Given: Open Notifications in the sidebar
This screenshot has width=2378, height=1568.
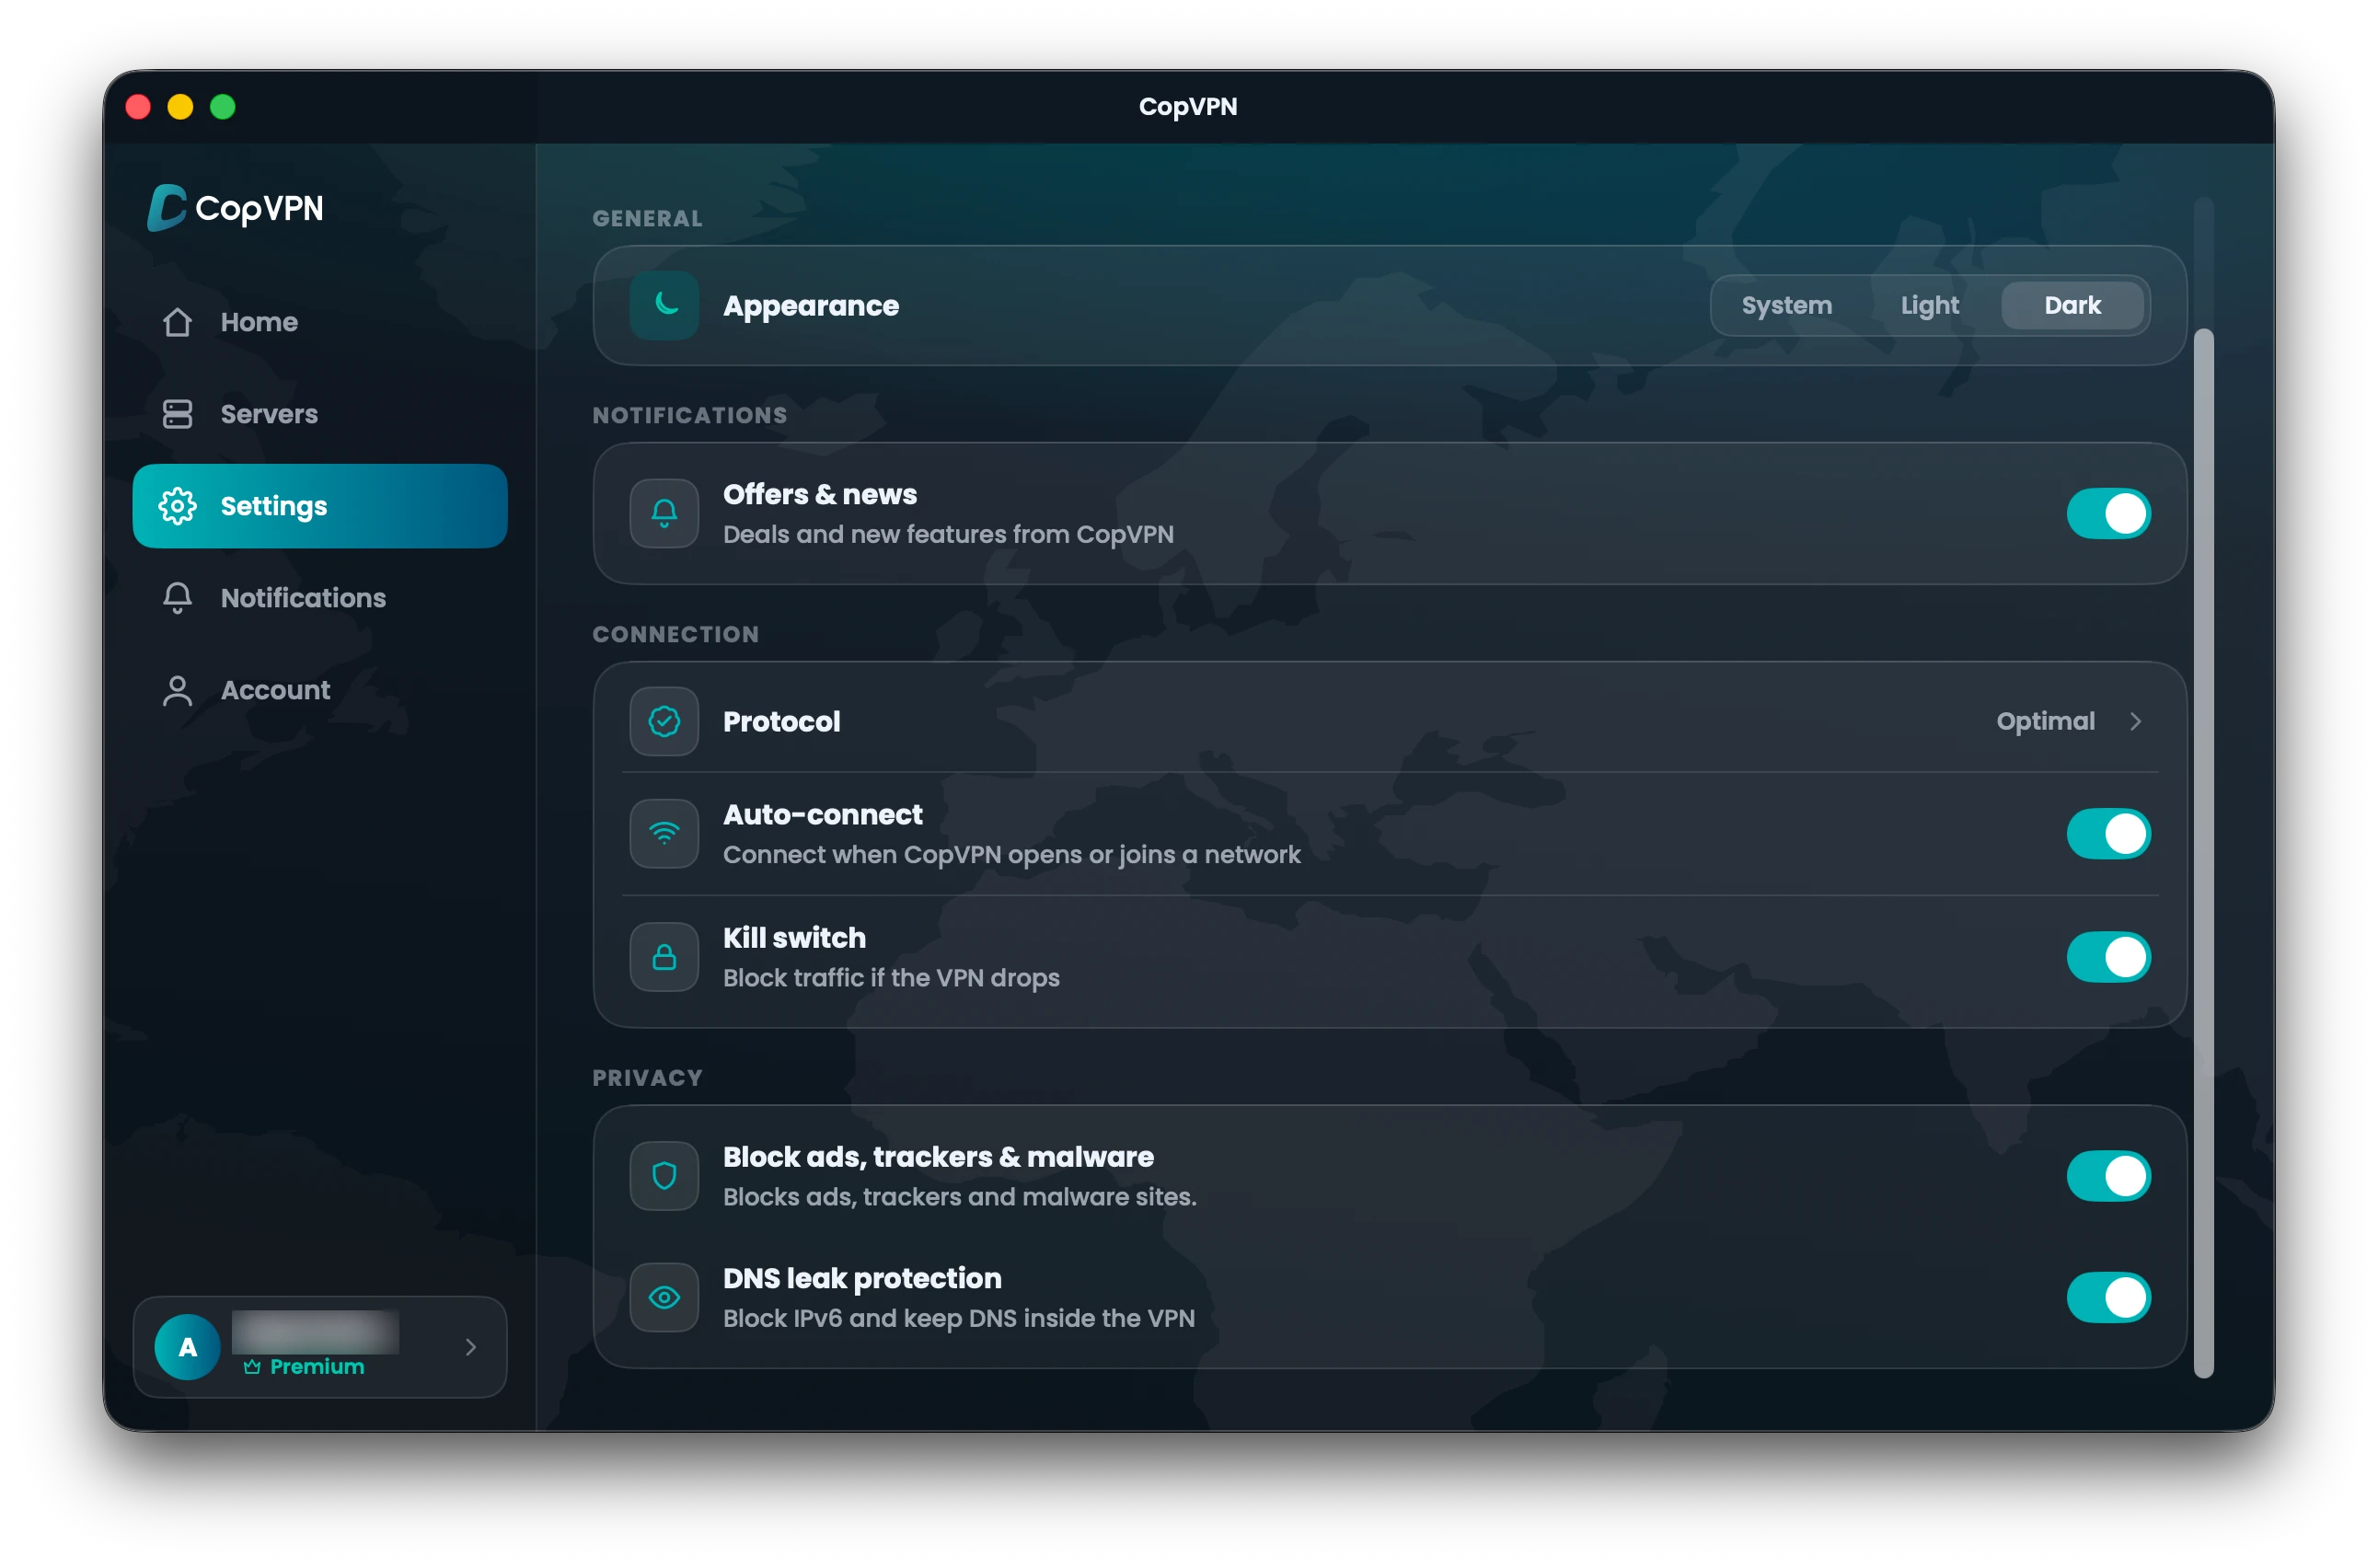Looking at the screenshot, I should point(320,598).
